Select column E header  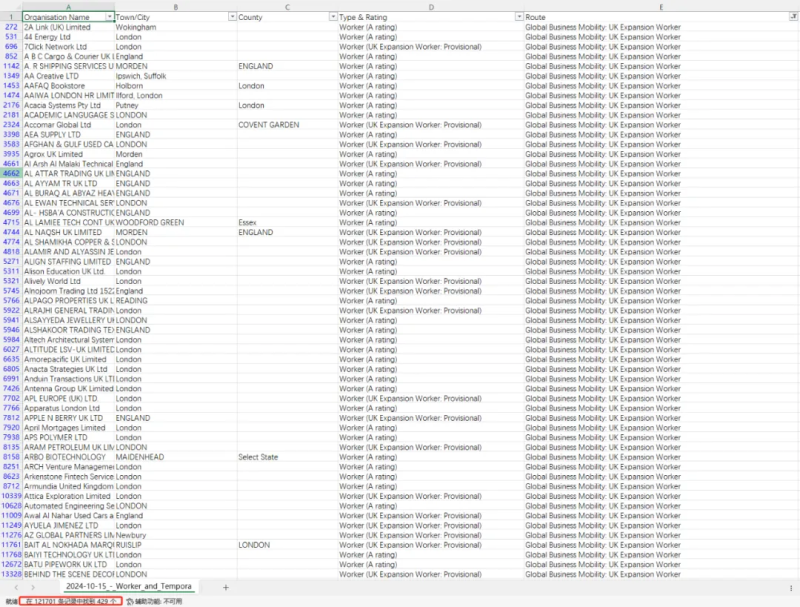point(661,7)
